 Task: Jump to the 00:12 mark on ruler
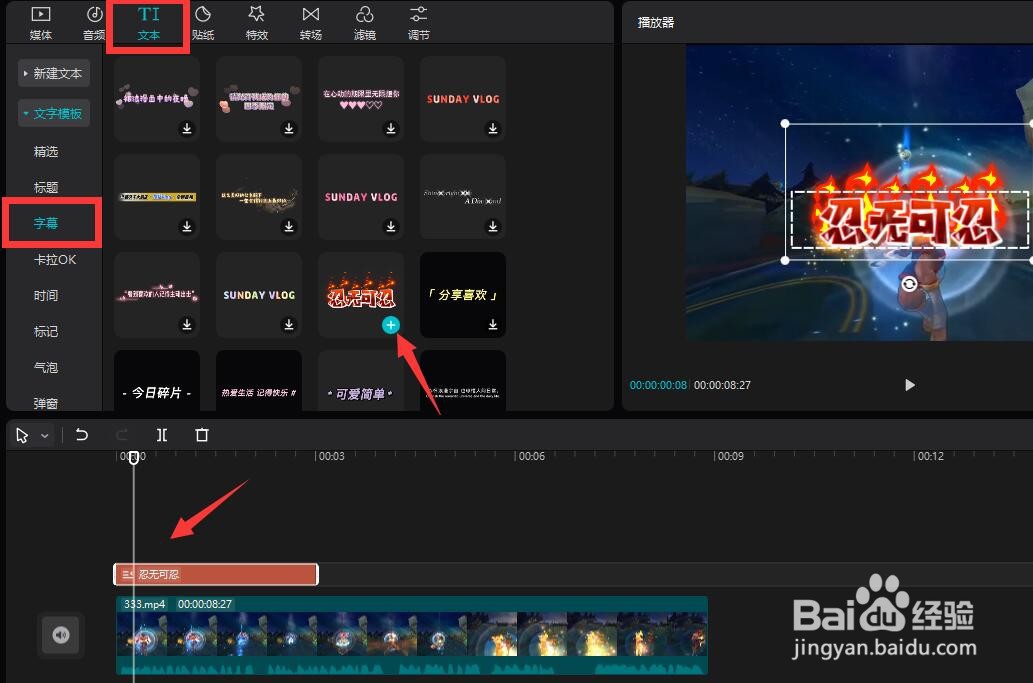pos(930,456)
